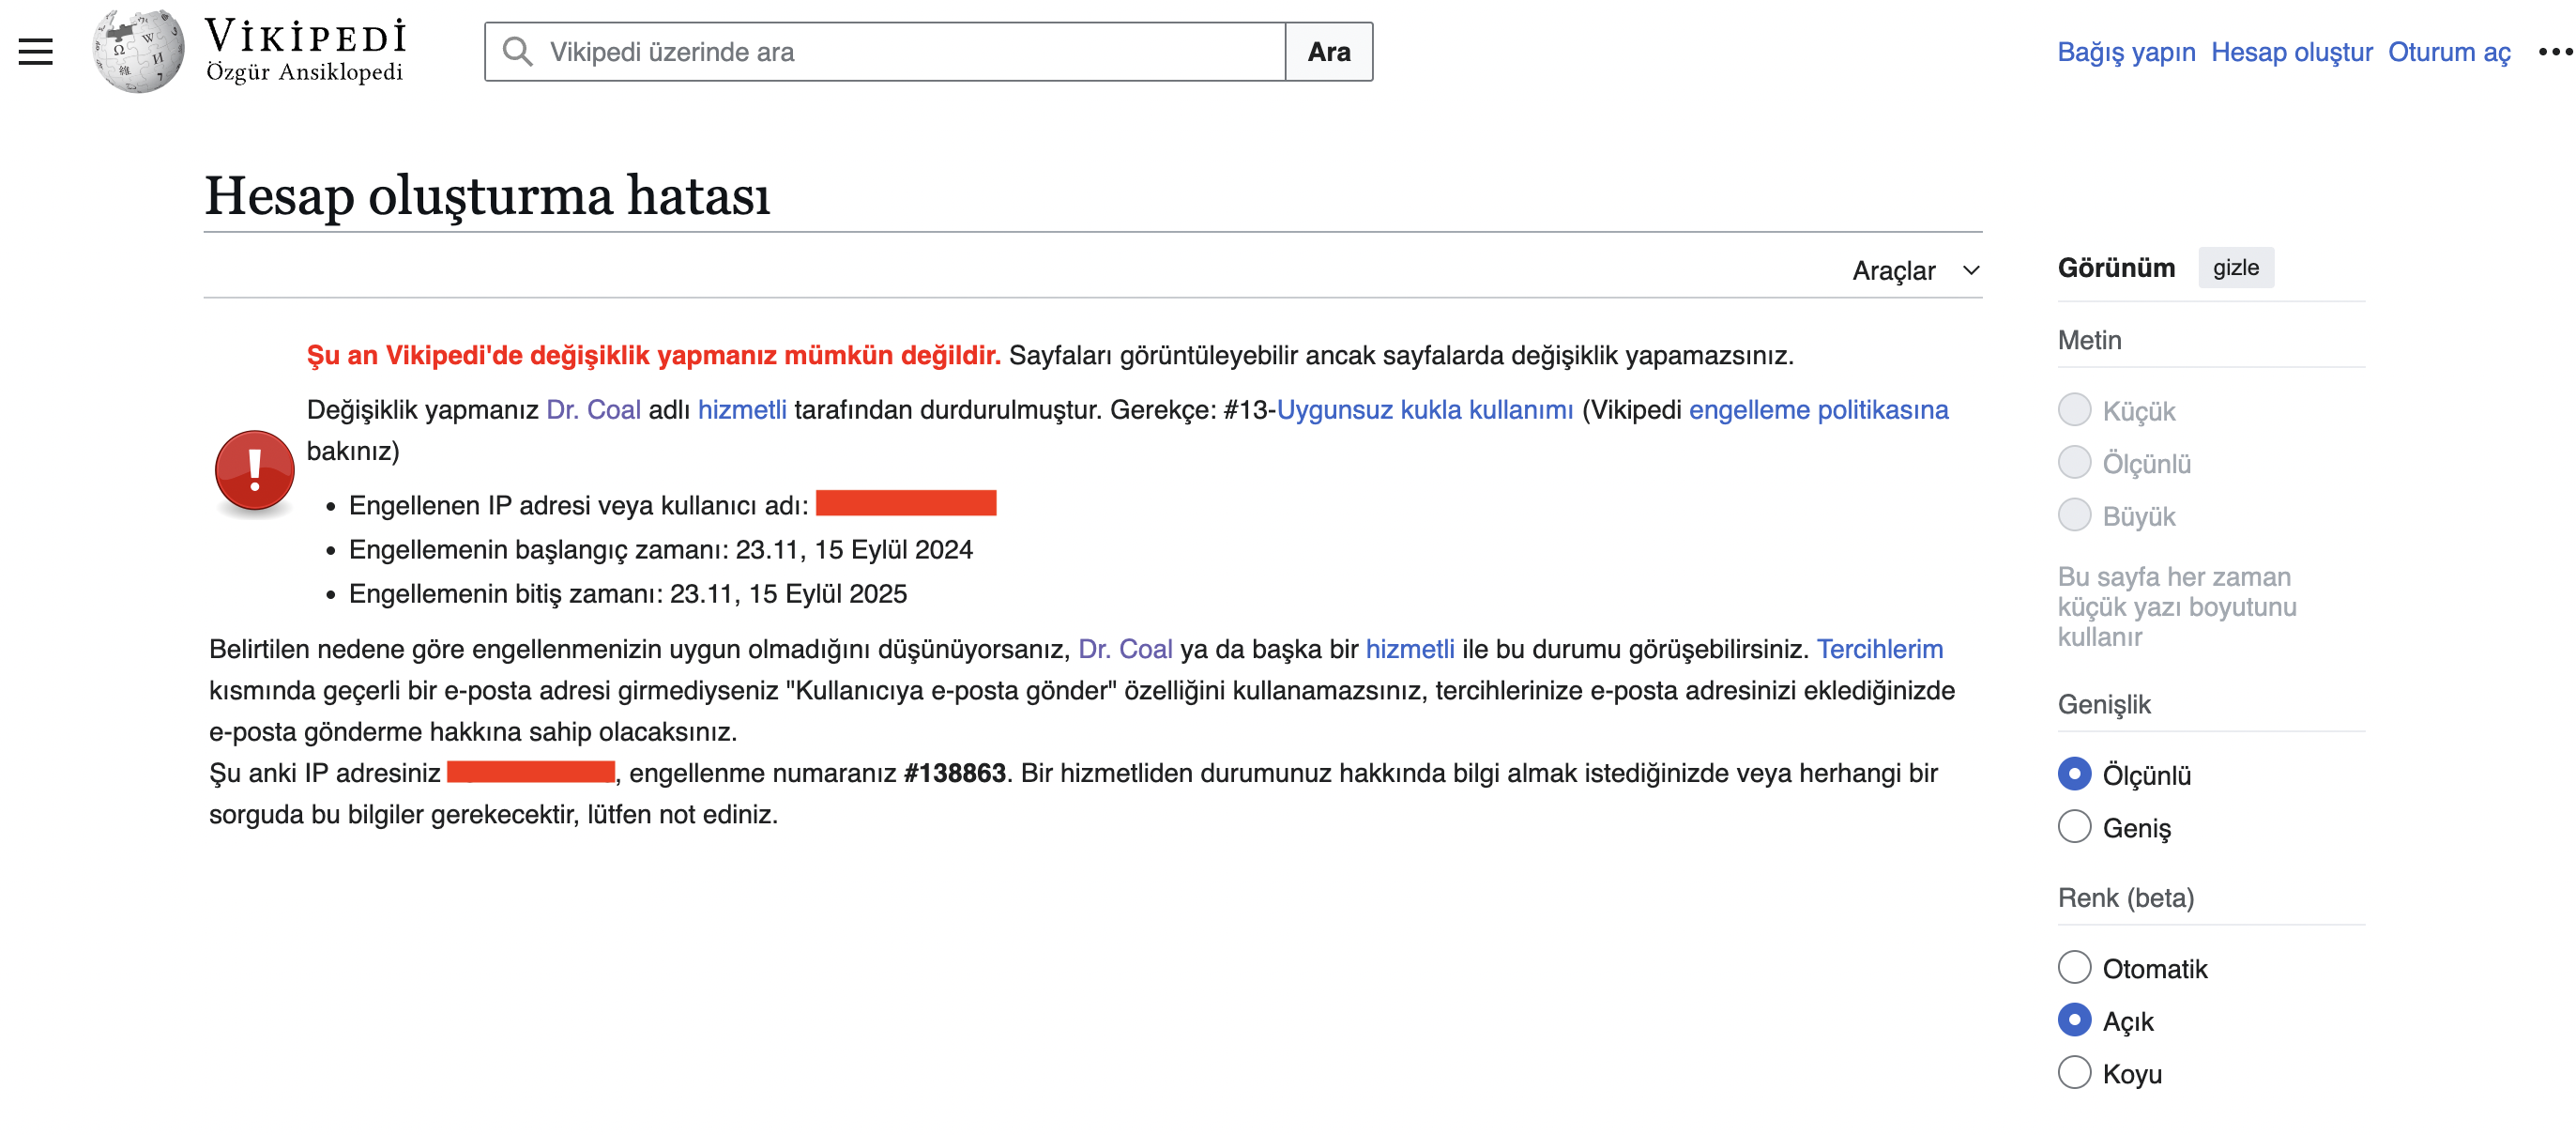Hide the Görünüm panel with gizle
This screenshot has height=1135, width=2576.
pos(2235,268)
